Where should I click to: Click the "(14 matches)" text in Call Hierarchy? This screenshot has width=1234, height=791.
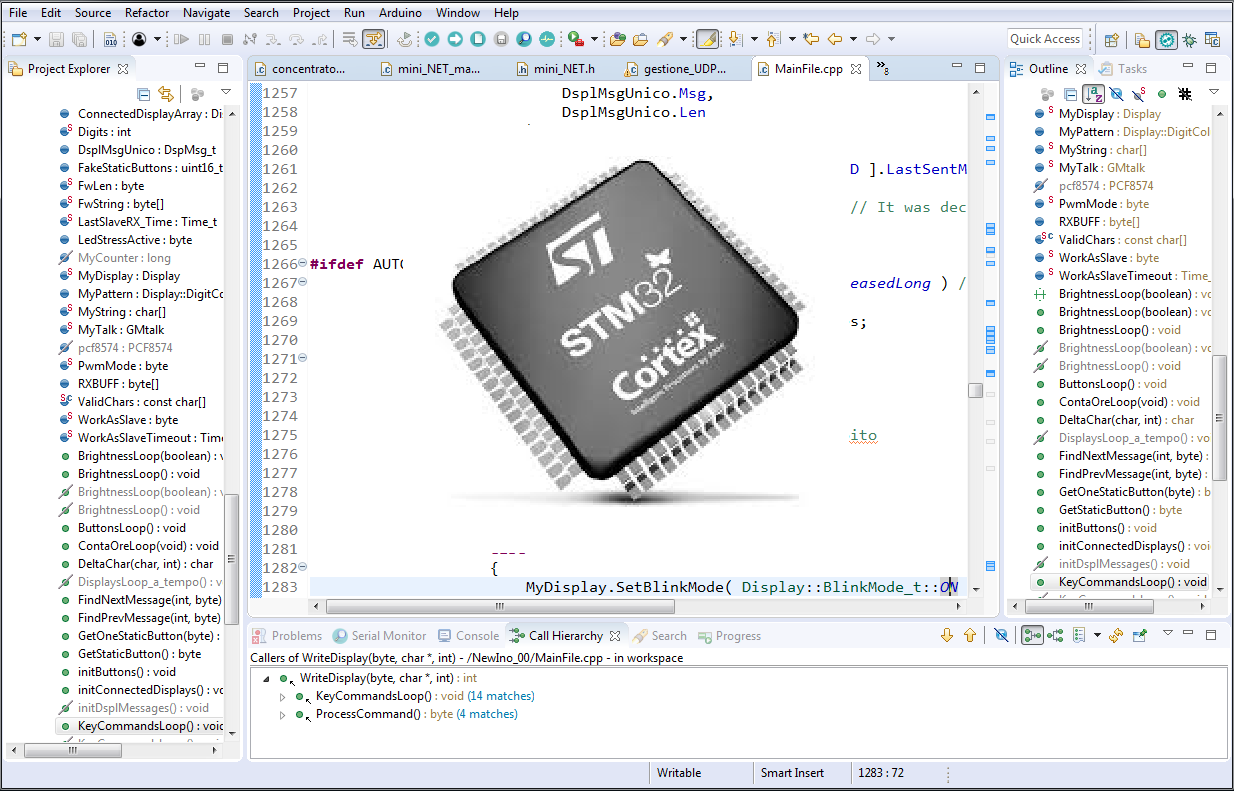point(501,696)
